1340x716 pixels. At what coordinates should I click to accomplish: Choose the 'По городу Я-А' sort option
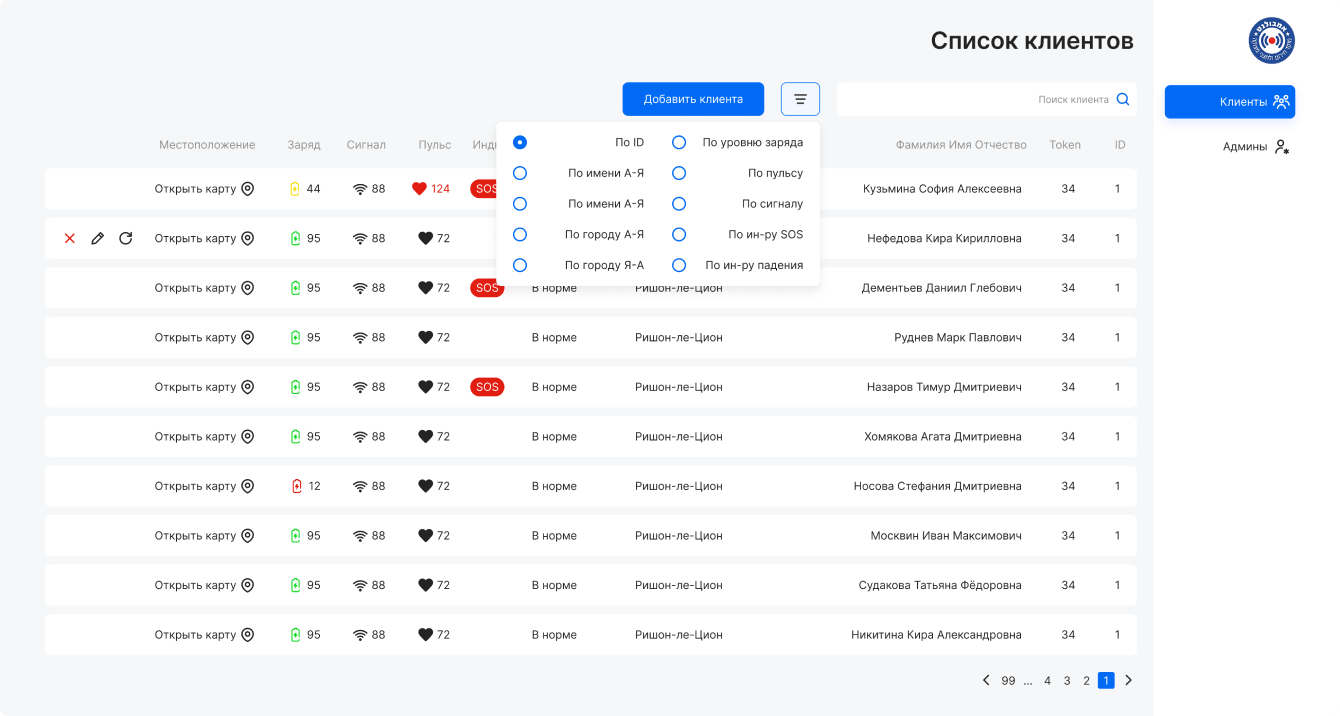(x=520, y=265)
